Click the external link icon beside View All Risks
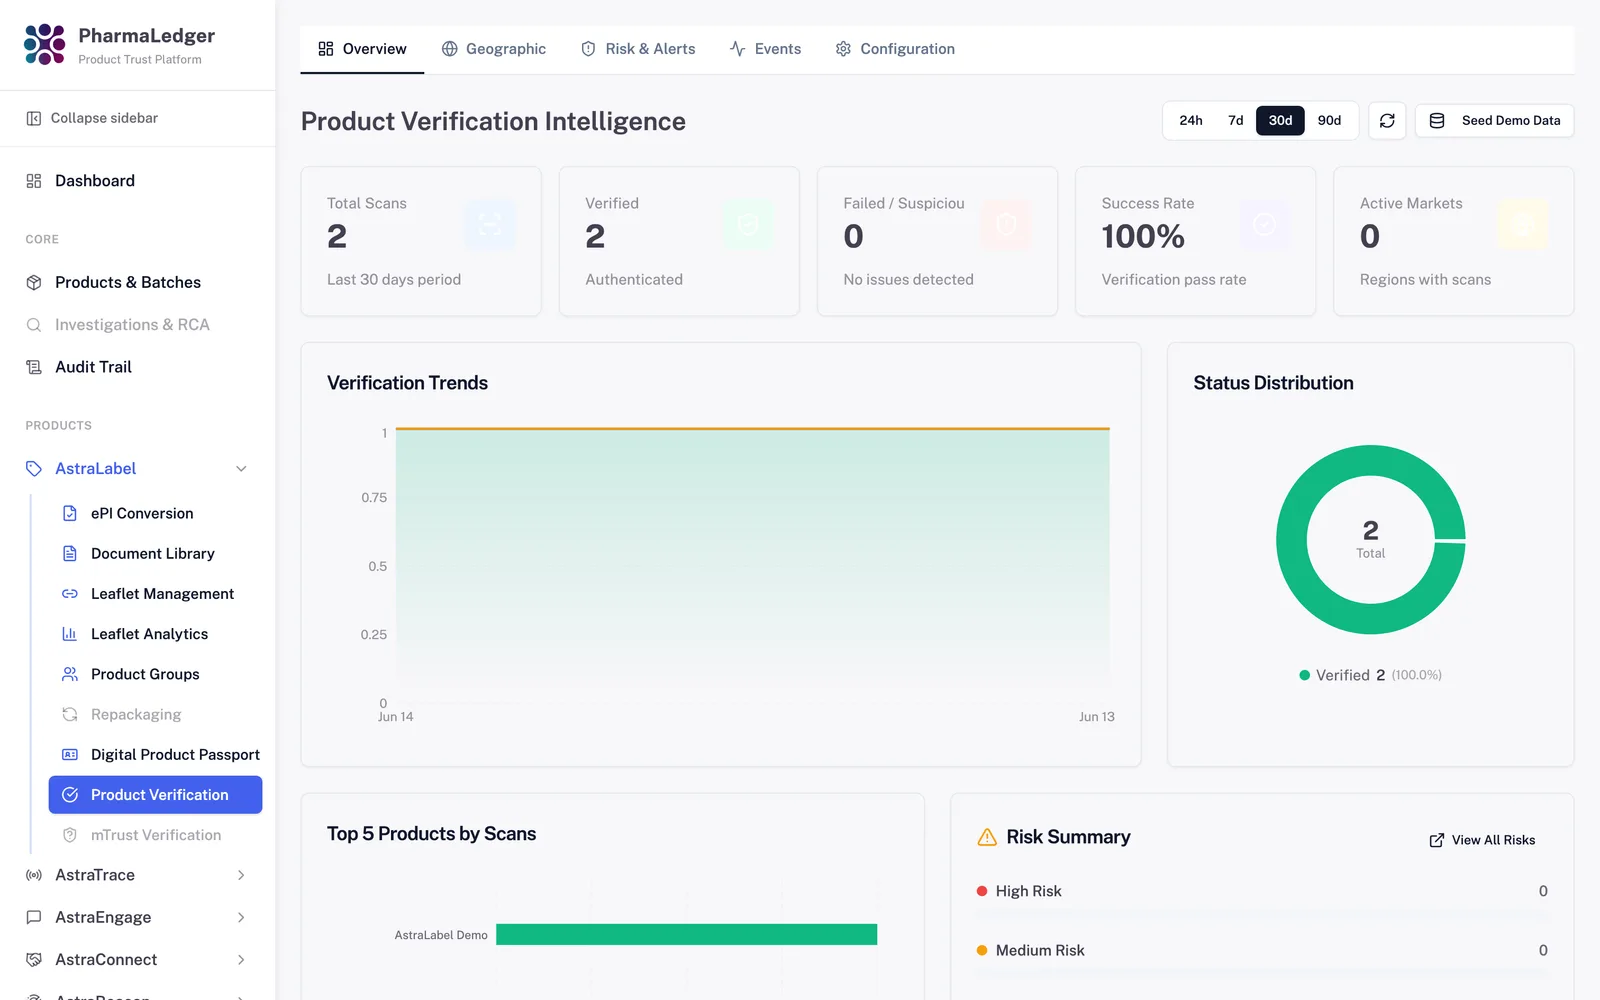The width and height of the screenshot is (1600, 1000). (1437, 840)
